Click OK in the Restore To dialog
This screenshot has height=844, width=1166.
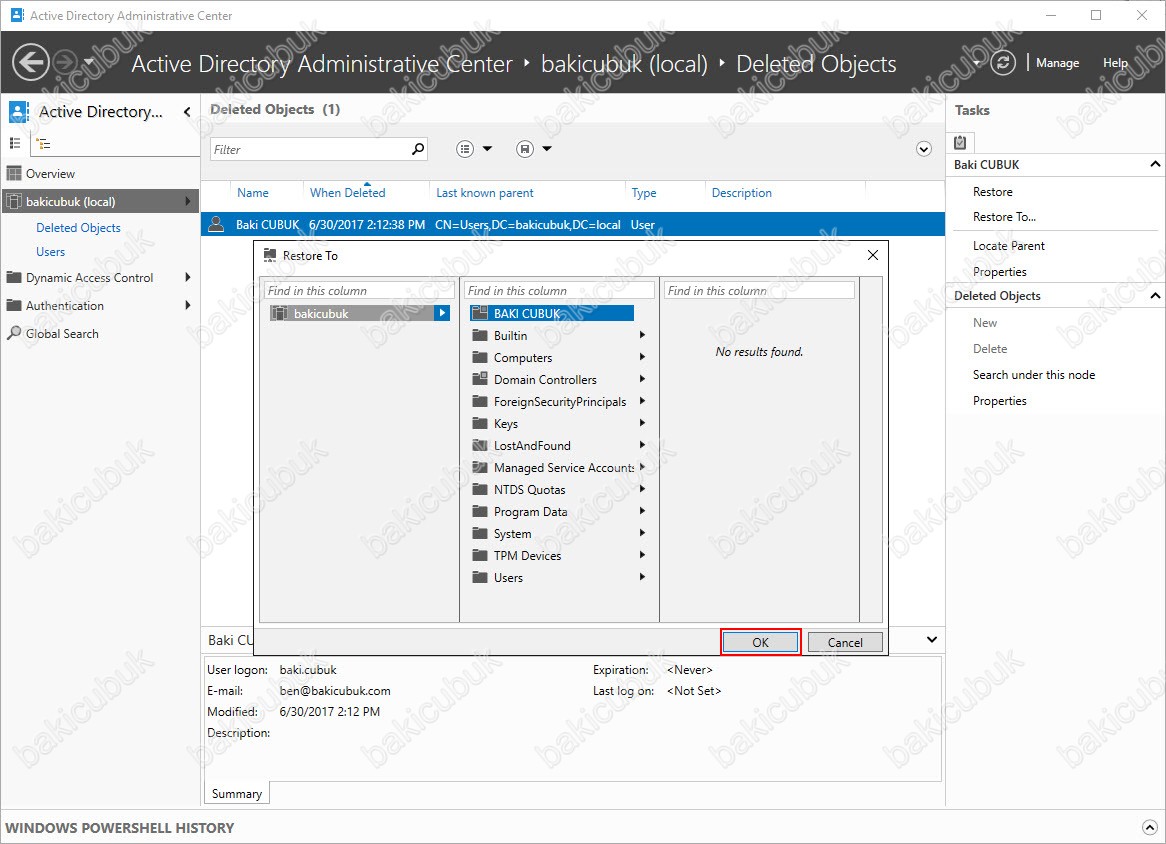[760, 642]
